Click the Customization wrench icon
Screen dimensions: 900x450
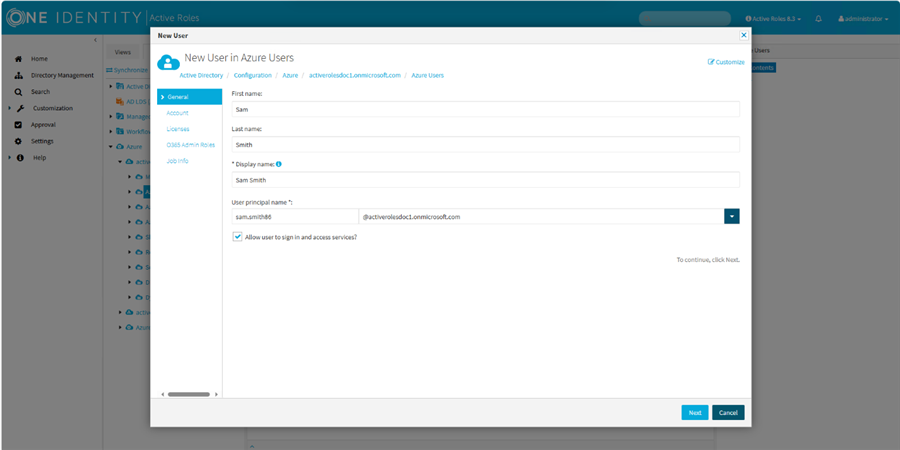point(20,108)
